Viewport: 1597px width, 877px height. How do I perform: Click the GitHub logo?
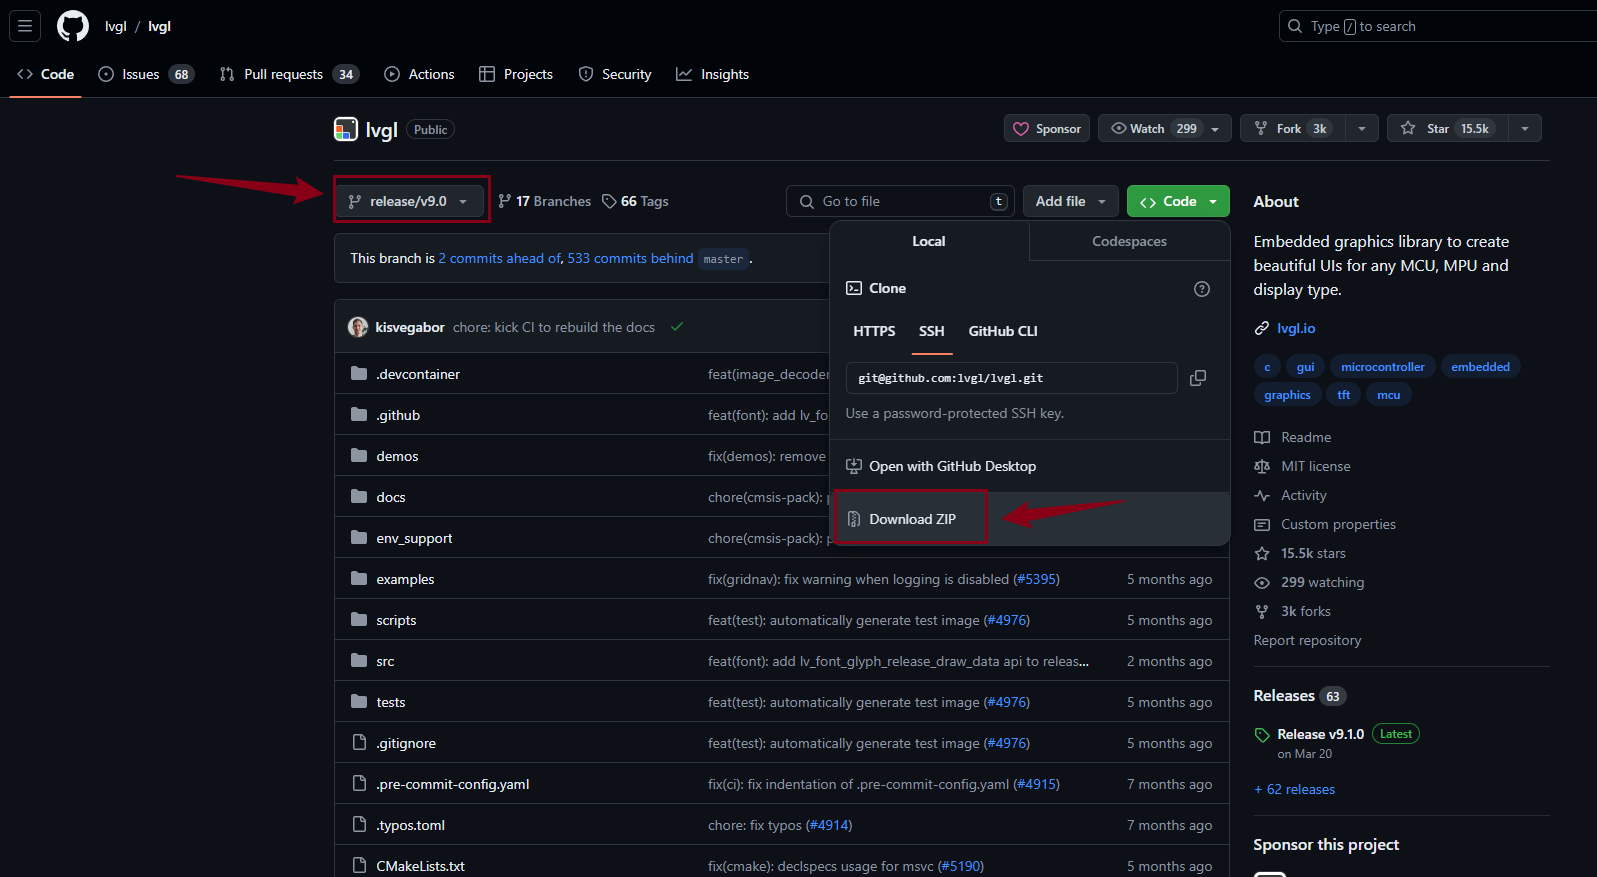pyautogui.click(x=73, y=26)
